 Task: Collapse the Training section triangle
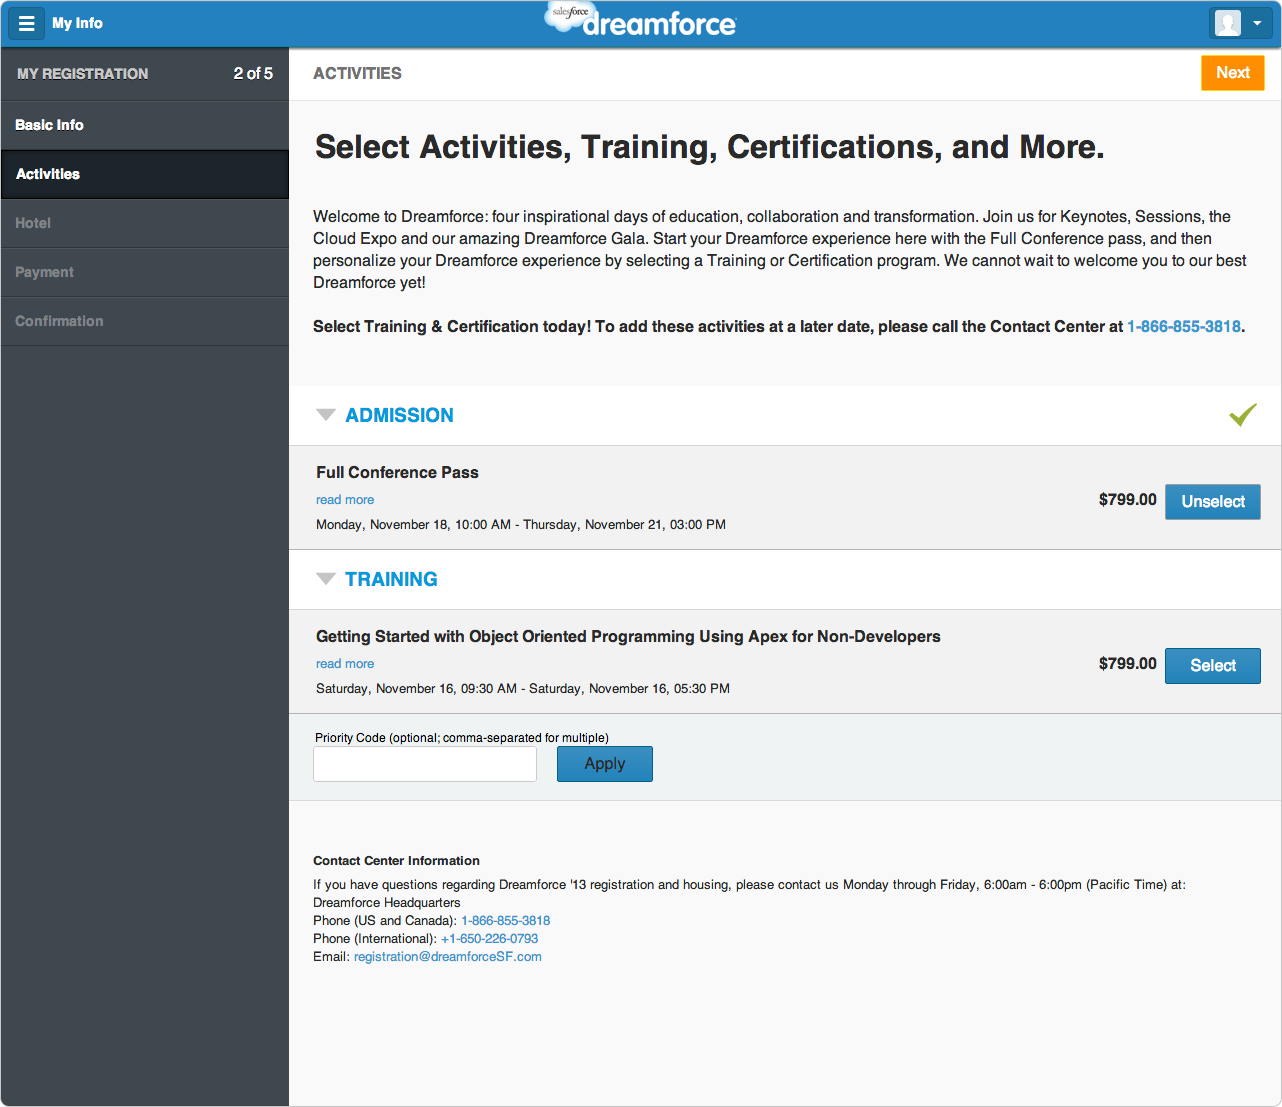(x=325, y=579)
